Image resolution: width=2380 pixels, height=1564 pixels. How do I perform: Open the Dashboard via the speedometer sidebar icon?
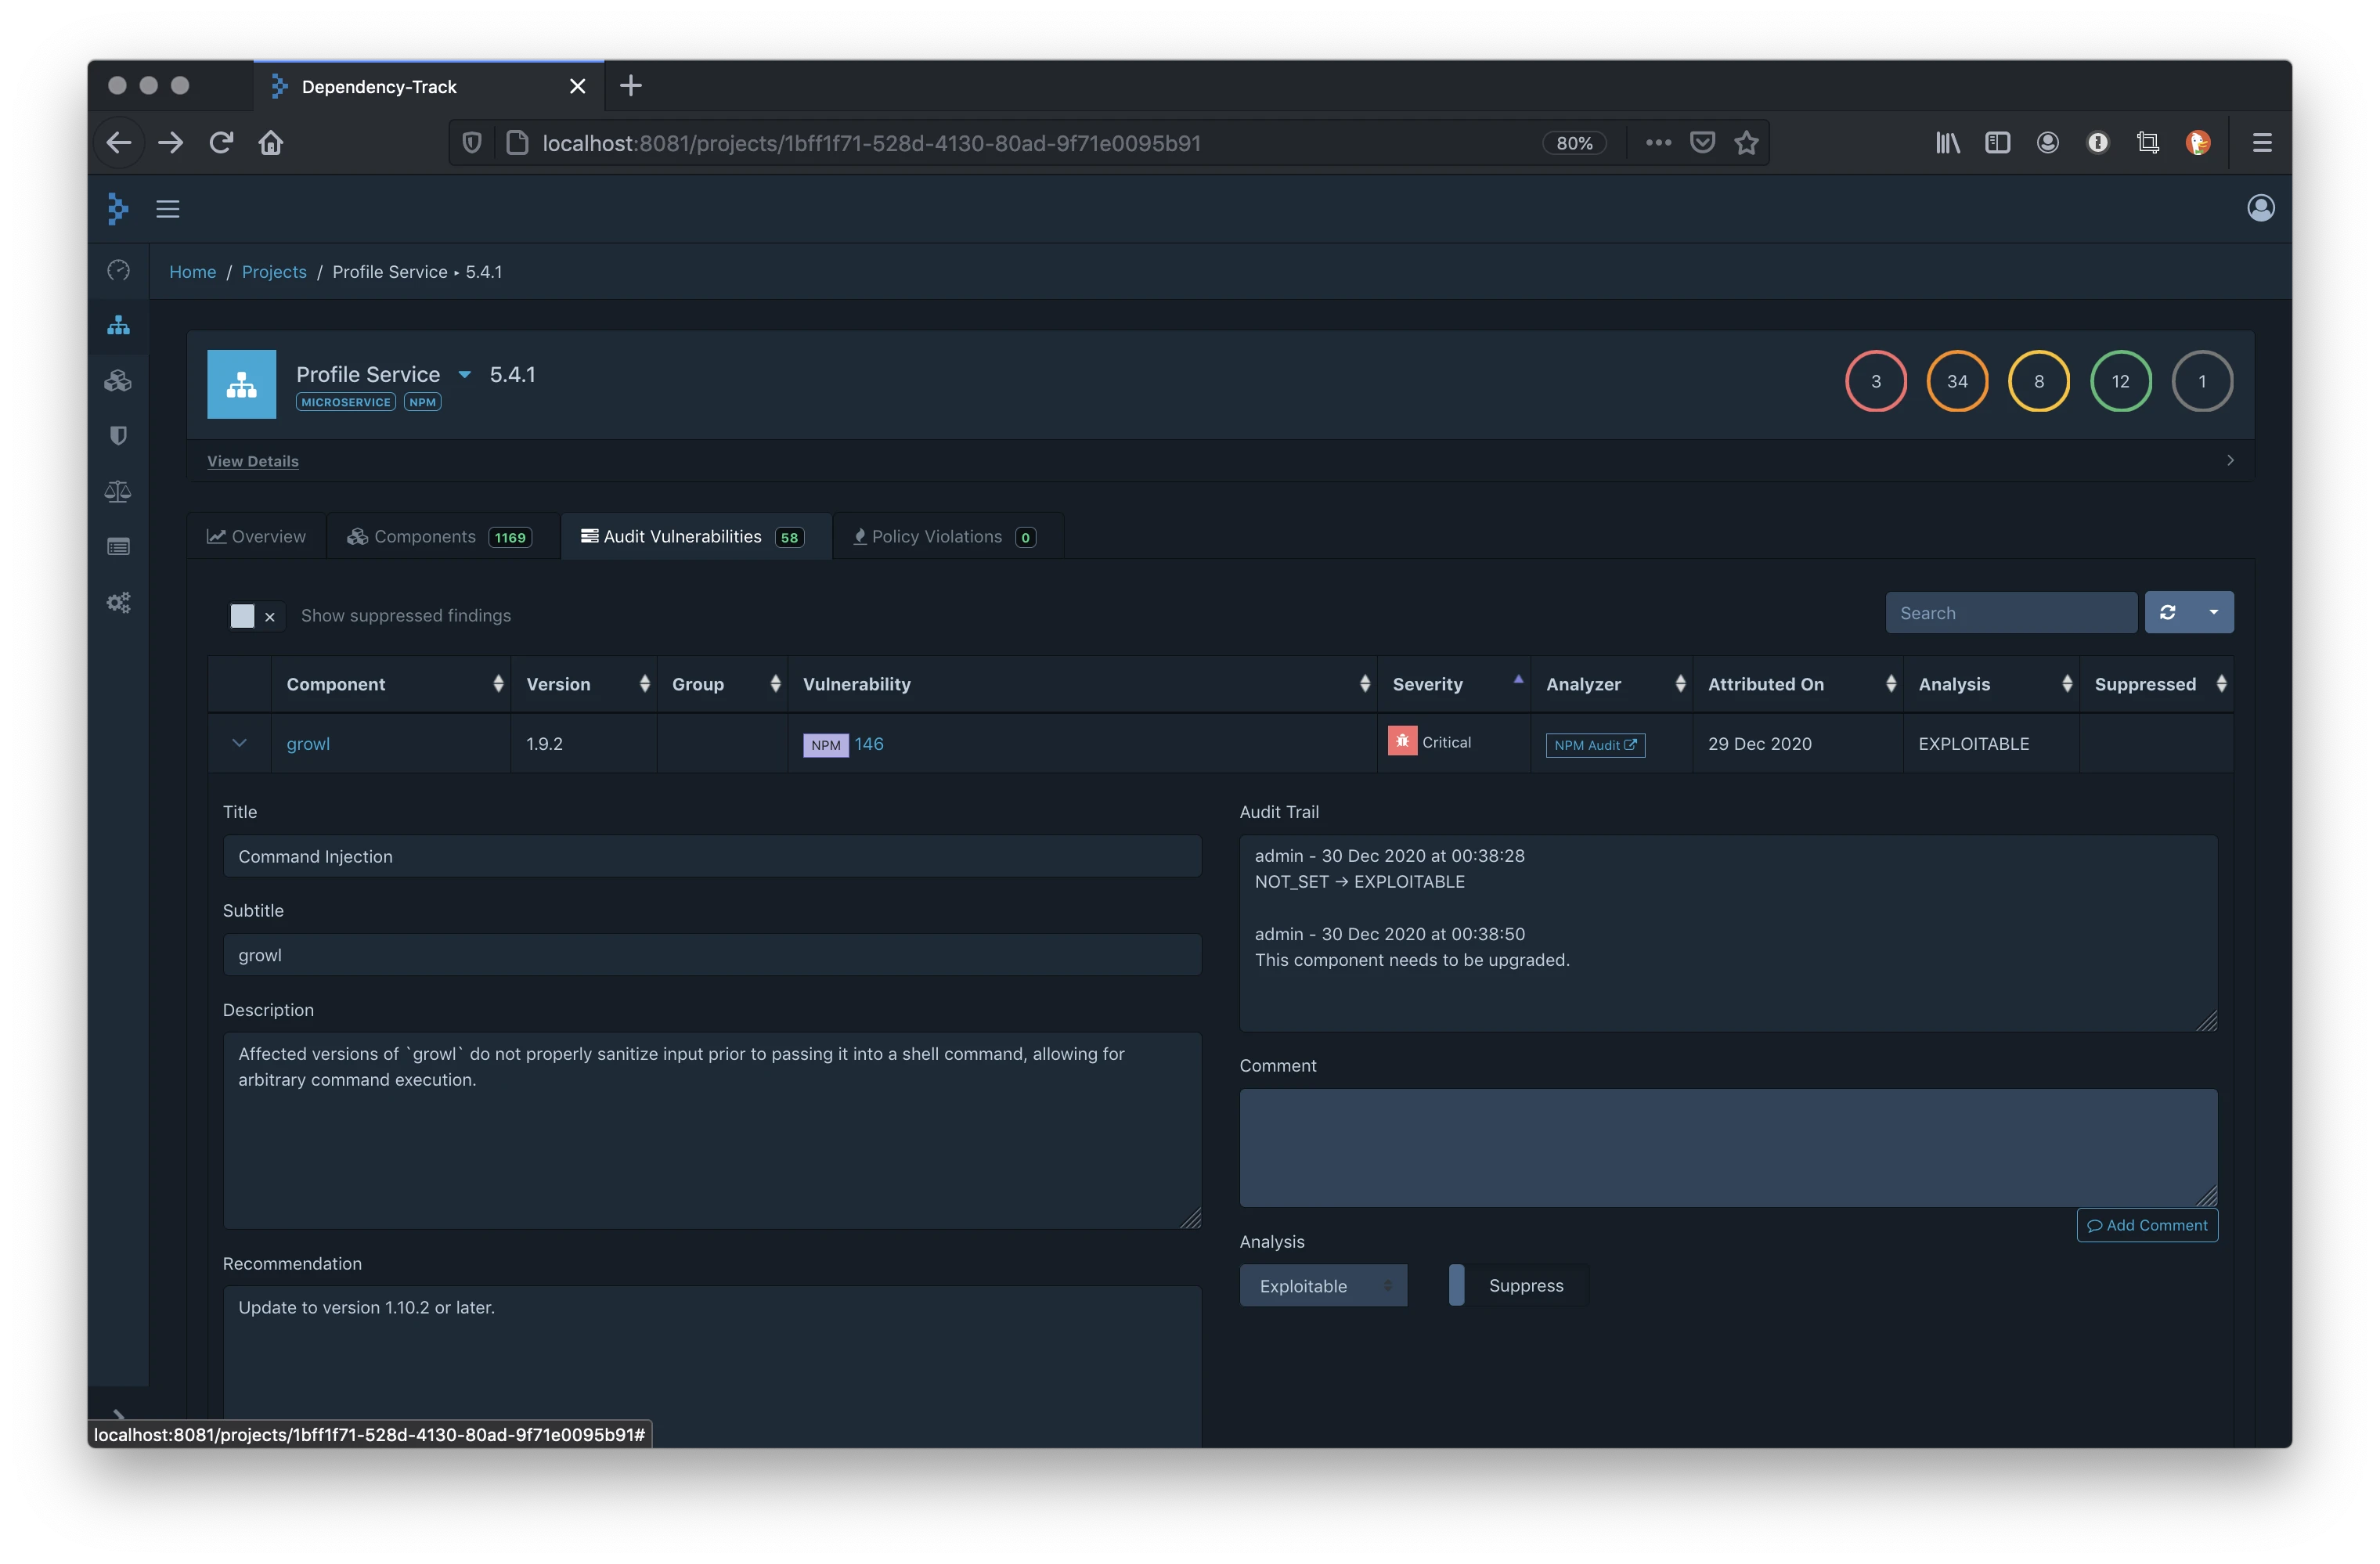click(x=118, y=271)
